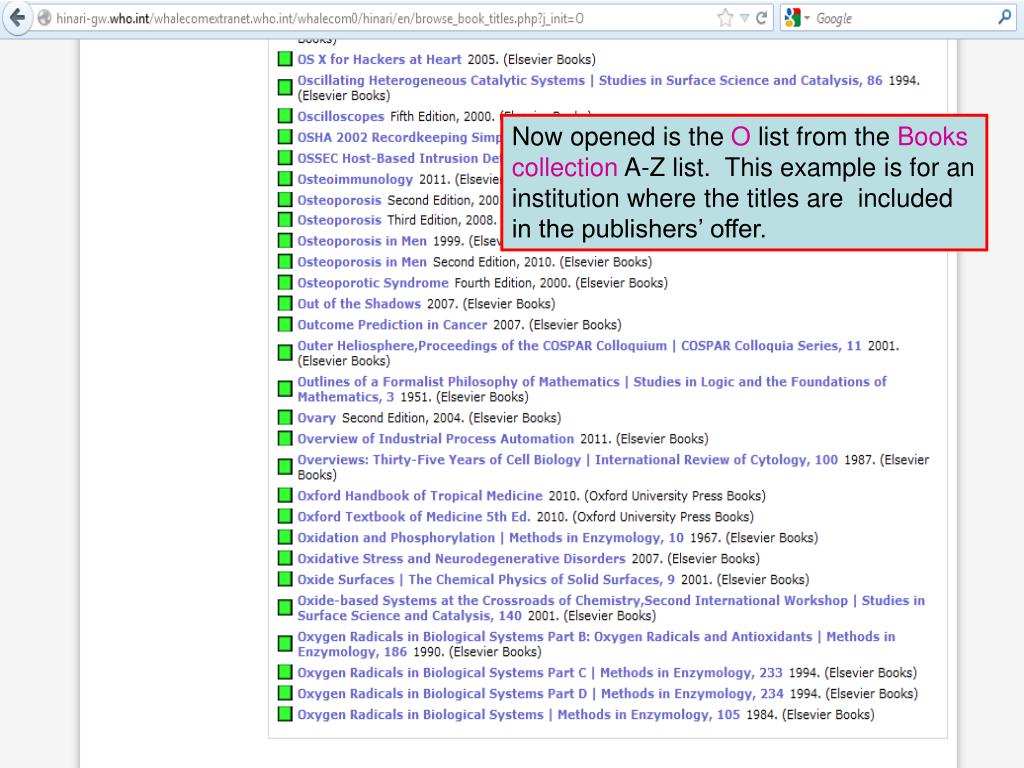Open the Osteoimmunology book link
This screenshot has width=1024, height=768.
click(x=355, y=180)
